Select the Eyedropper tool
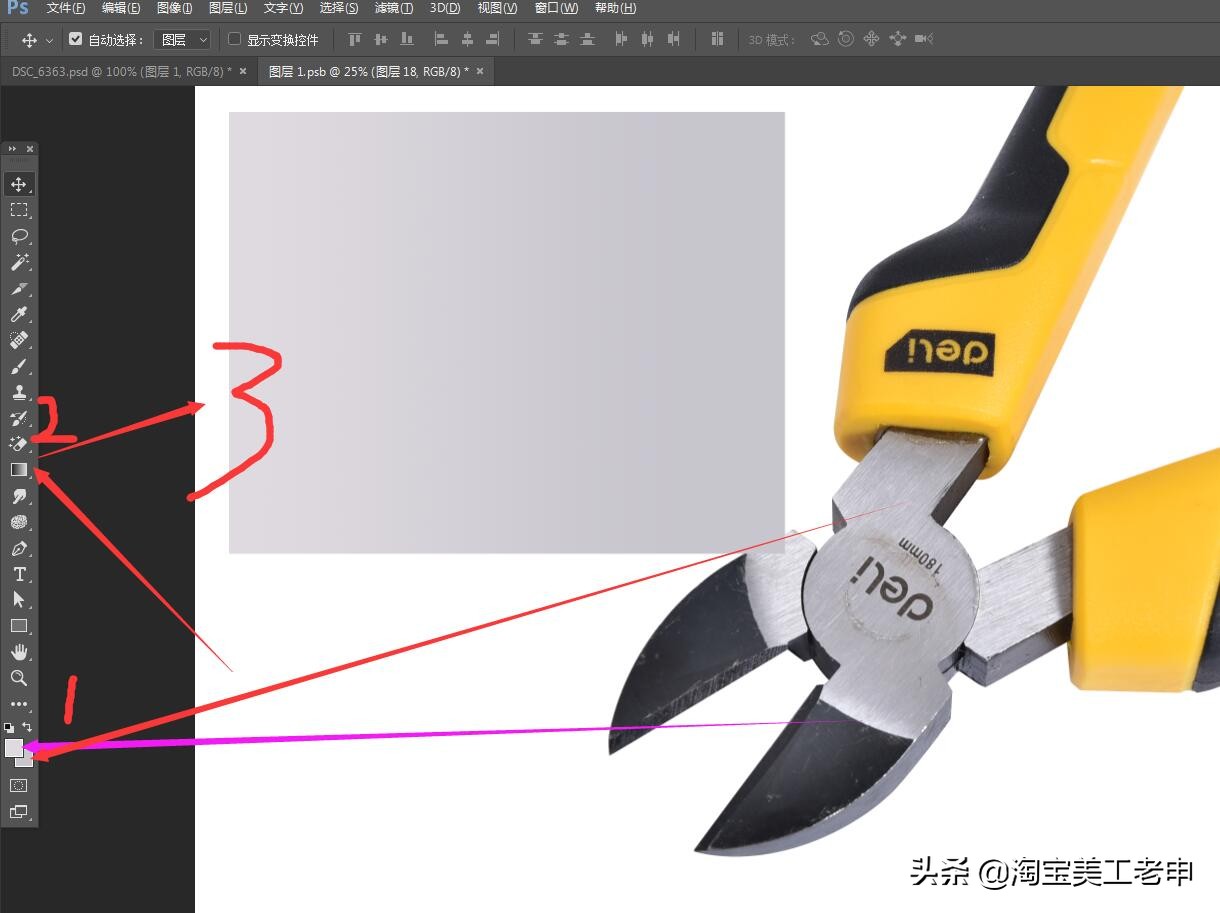This screenshot has width=1220, height=913. tap(19, 314)
